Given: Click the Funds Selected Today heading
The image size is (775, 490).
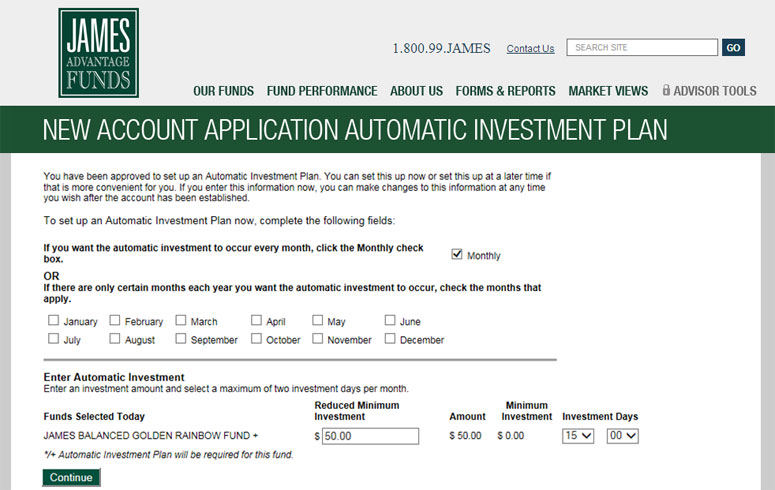Looking at the screenshot, I should 94,416.
